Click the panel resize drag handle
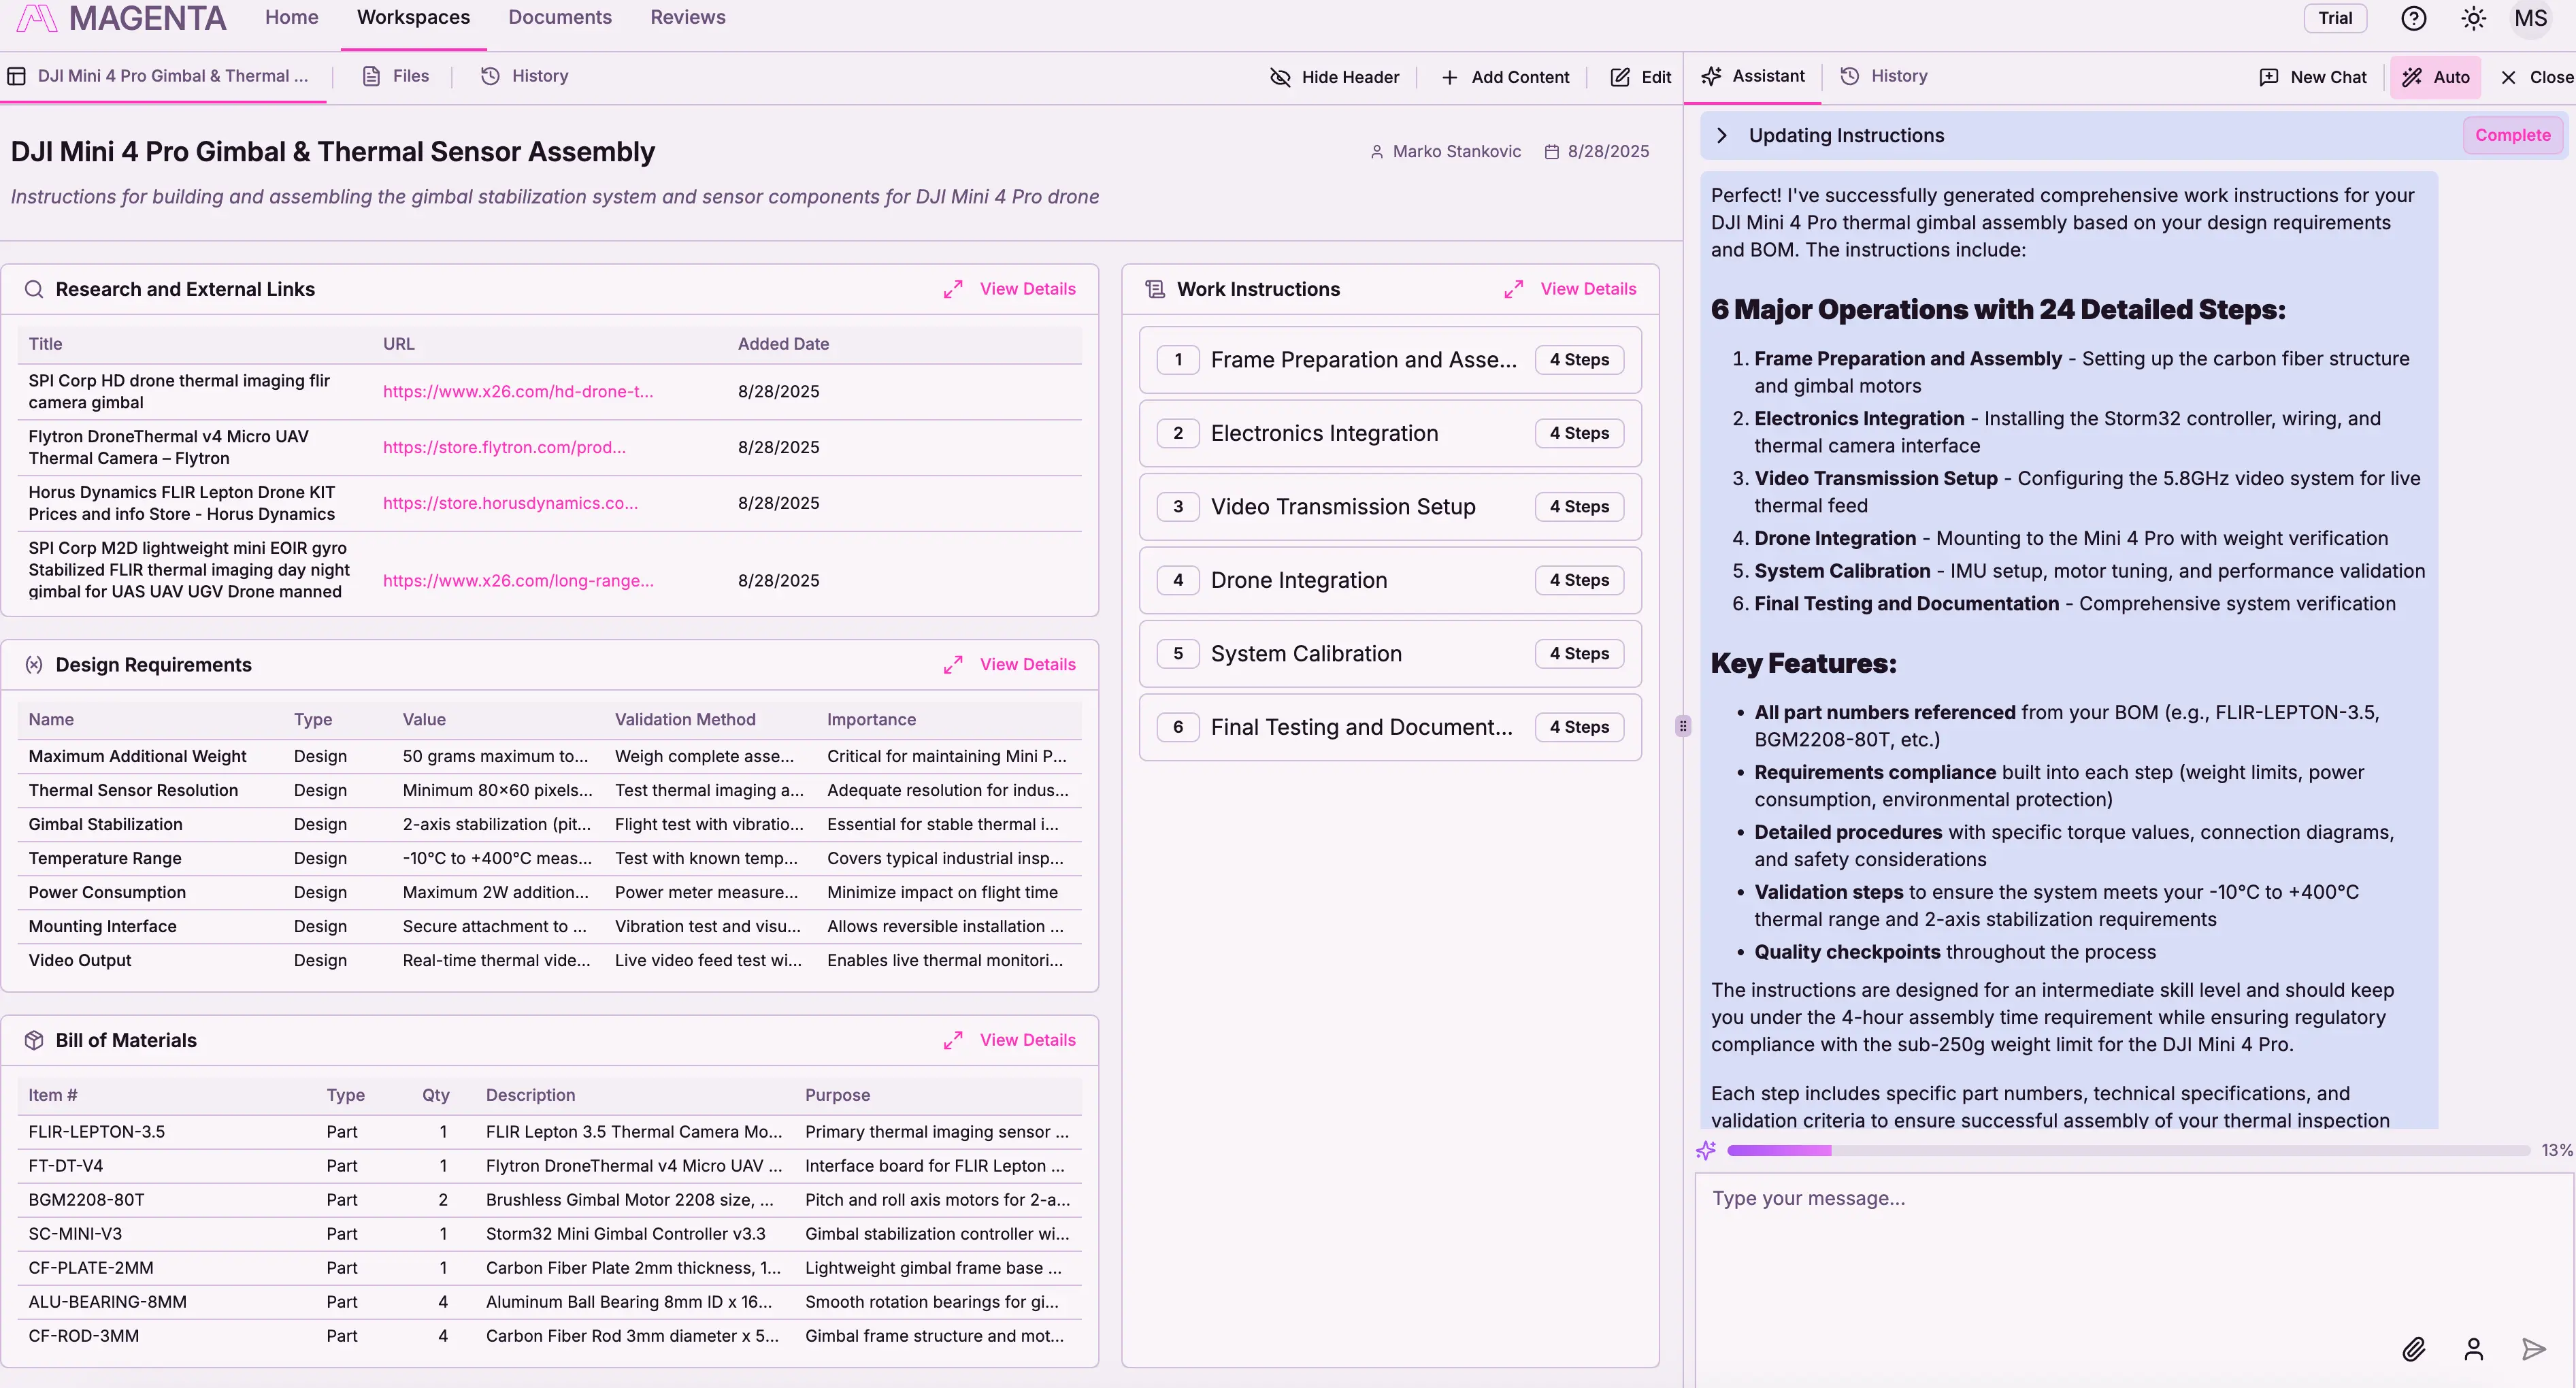The image size is (2576, 1388). pos(1683,726)
